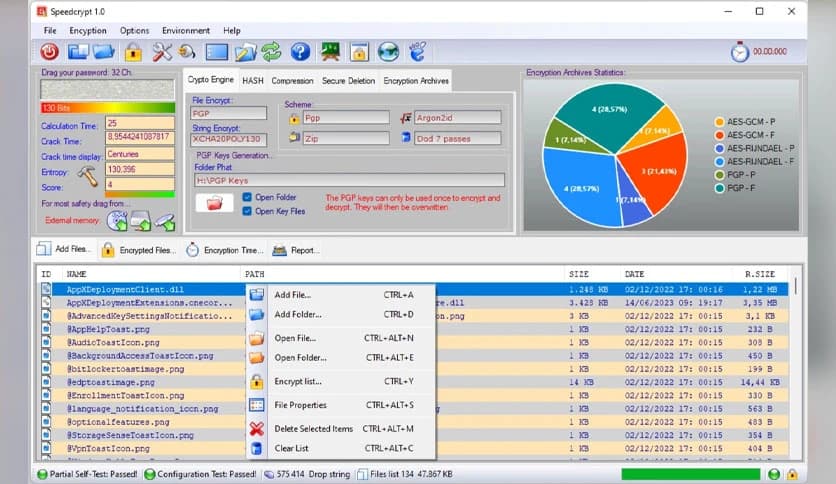Screen dimensions: 836x484
Task: Click the Add Files... button
Action: (63, 249)
